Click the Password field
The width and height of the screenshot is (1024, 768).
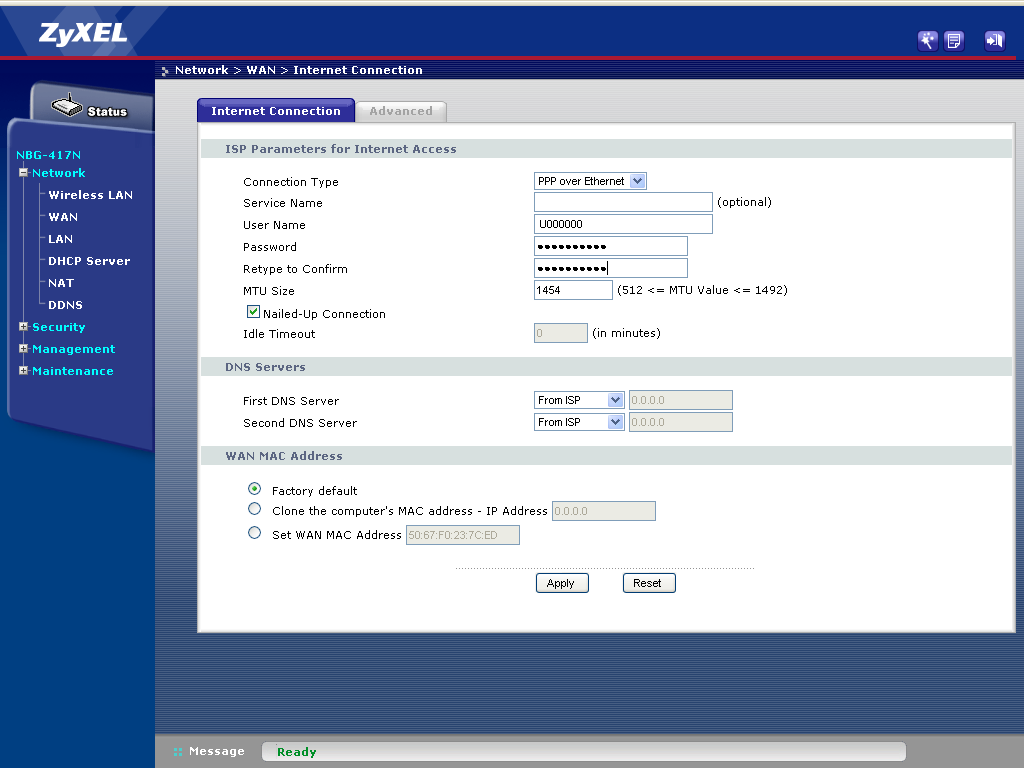(x=611, y=246)
